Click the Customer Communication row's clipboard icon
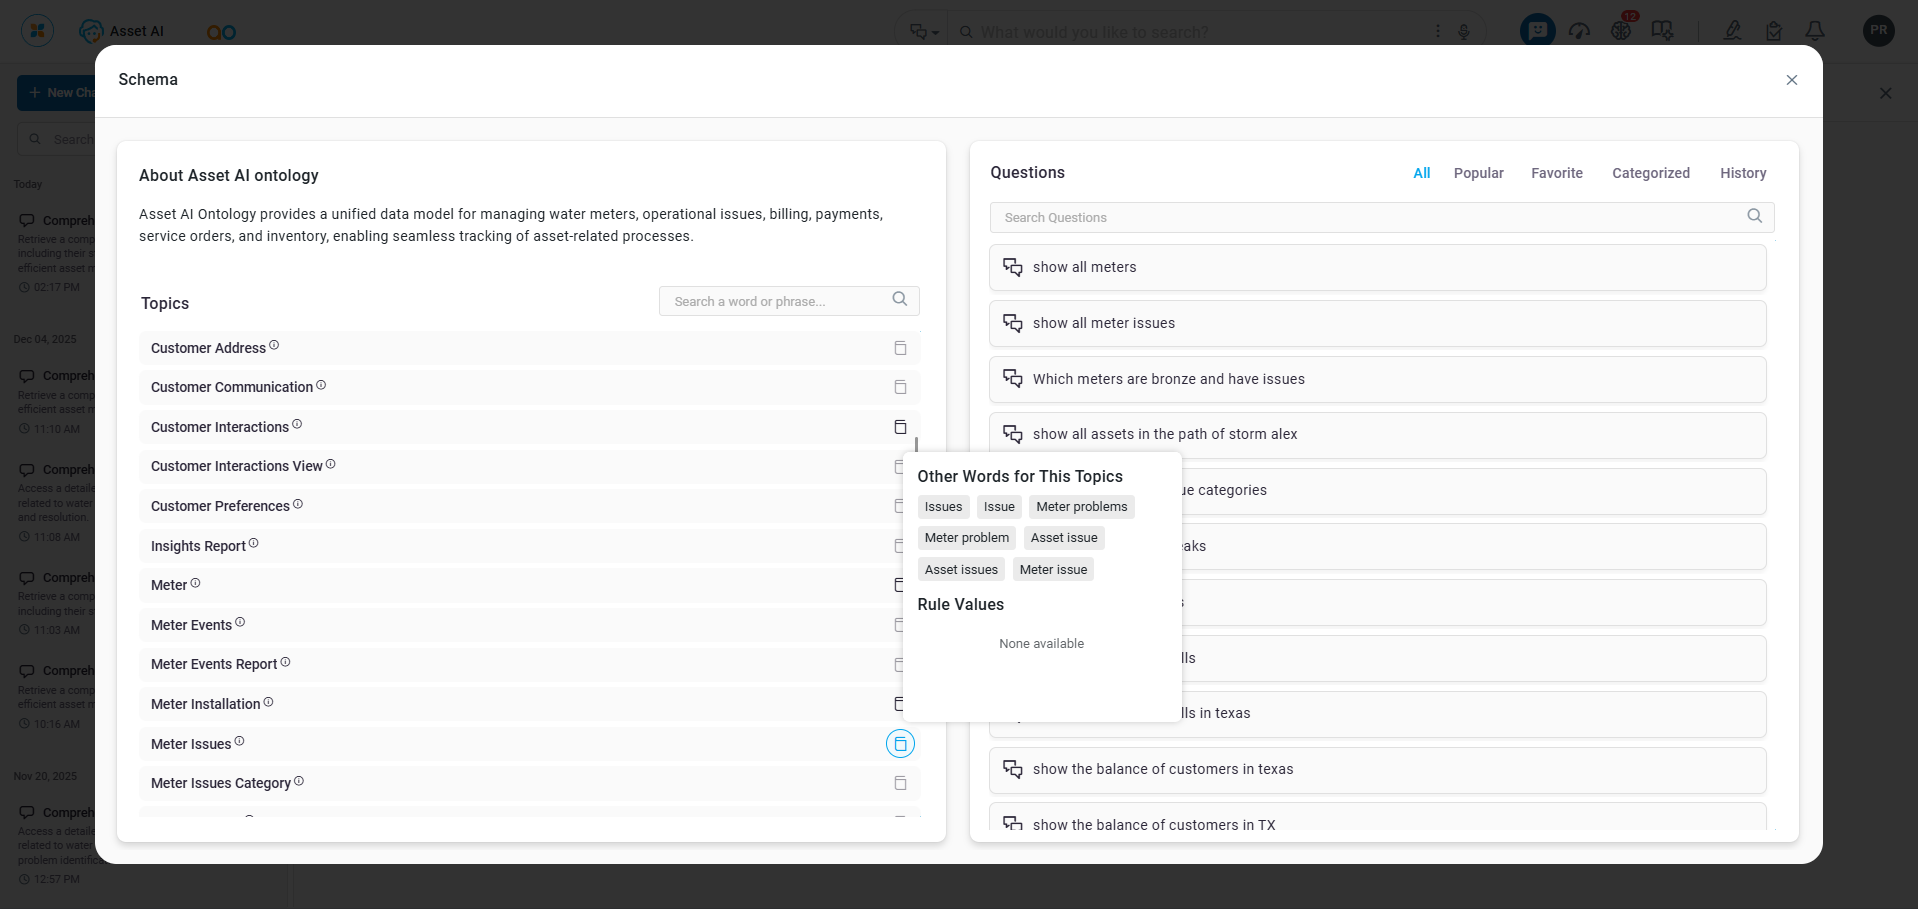1918x909 pixels. [x=900, y=387]
